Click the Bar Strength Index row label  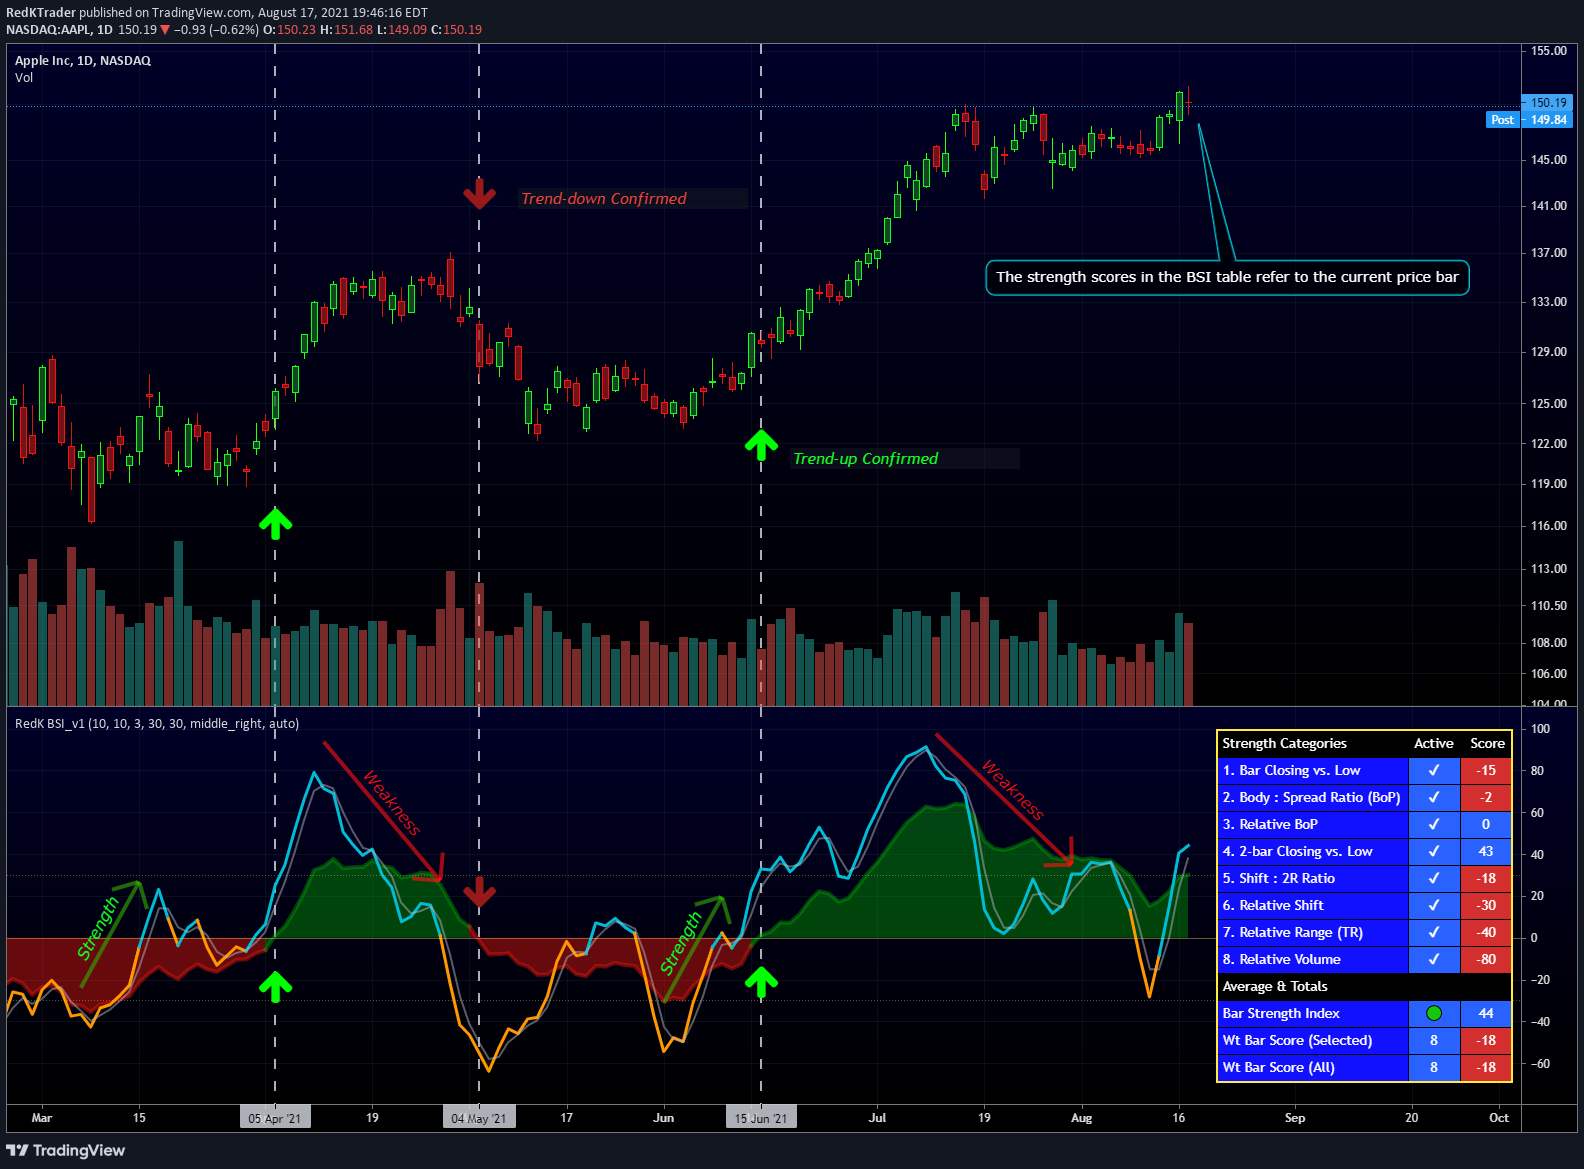tap(1281, 1014)
